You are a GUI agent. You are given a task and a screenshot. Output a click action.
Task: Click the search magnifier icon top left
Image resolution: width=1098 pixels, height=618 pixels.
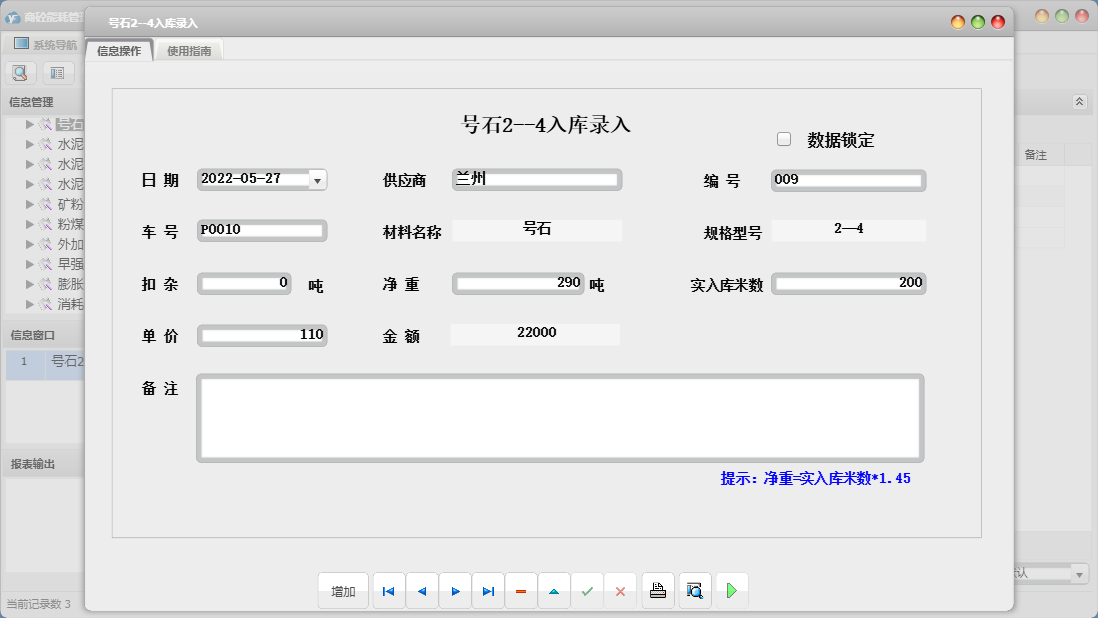[x=20, y=72]
